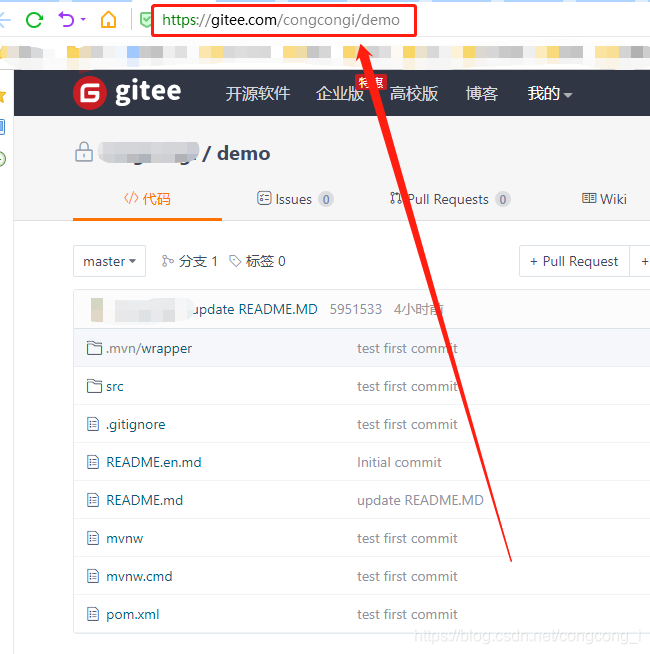Screen dimensions: 650x654
Task: Click 标签 0 tags link
Action: point(257,261)
